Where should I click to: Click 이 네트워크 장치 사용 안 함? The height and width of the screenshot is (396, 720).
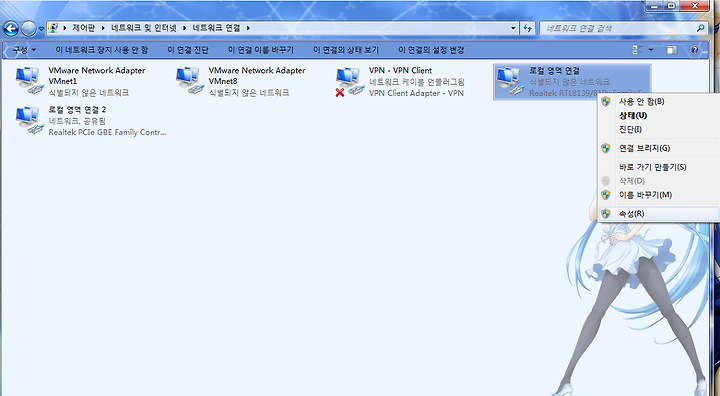pyautogui.click(x=101, y=50)
